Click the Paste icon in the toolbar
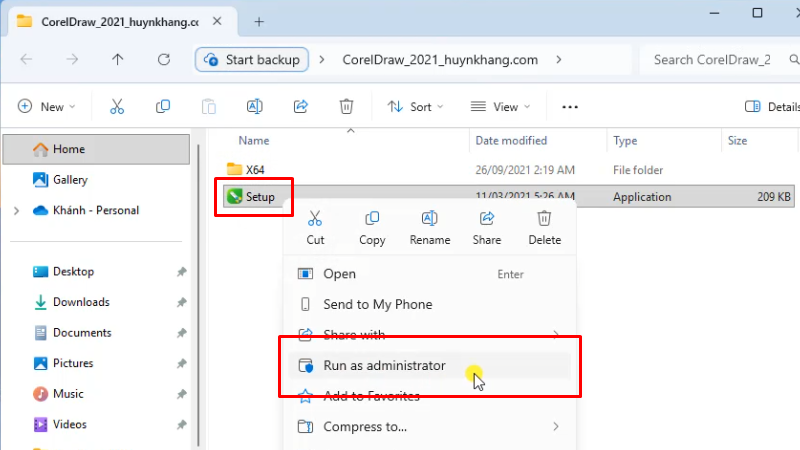 209,107
